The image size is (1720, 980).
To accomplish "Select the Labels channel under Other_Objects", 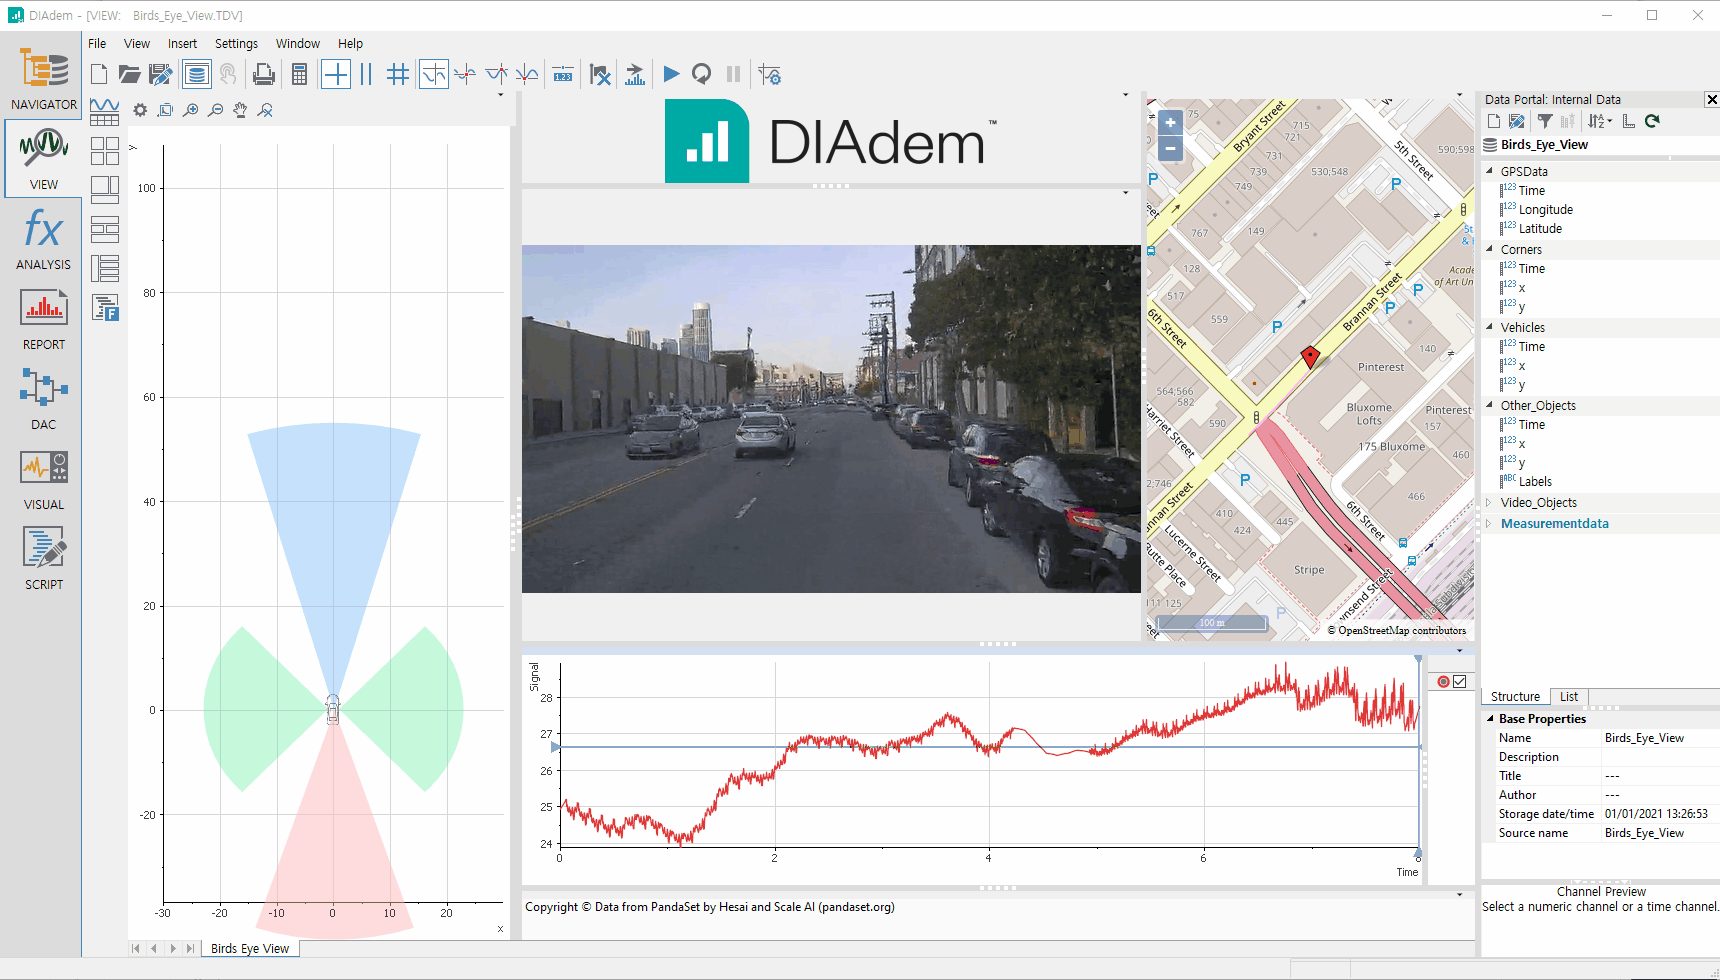I will click(1535, 482).
